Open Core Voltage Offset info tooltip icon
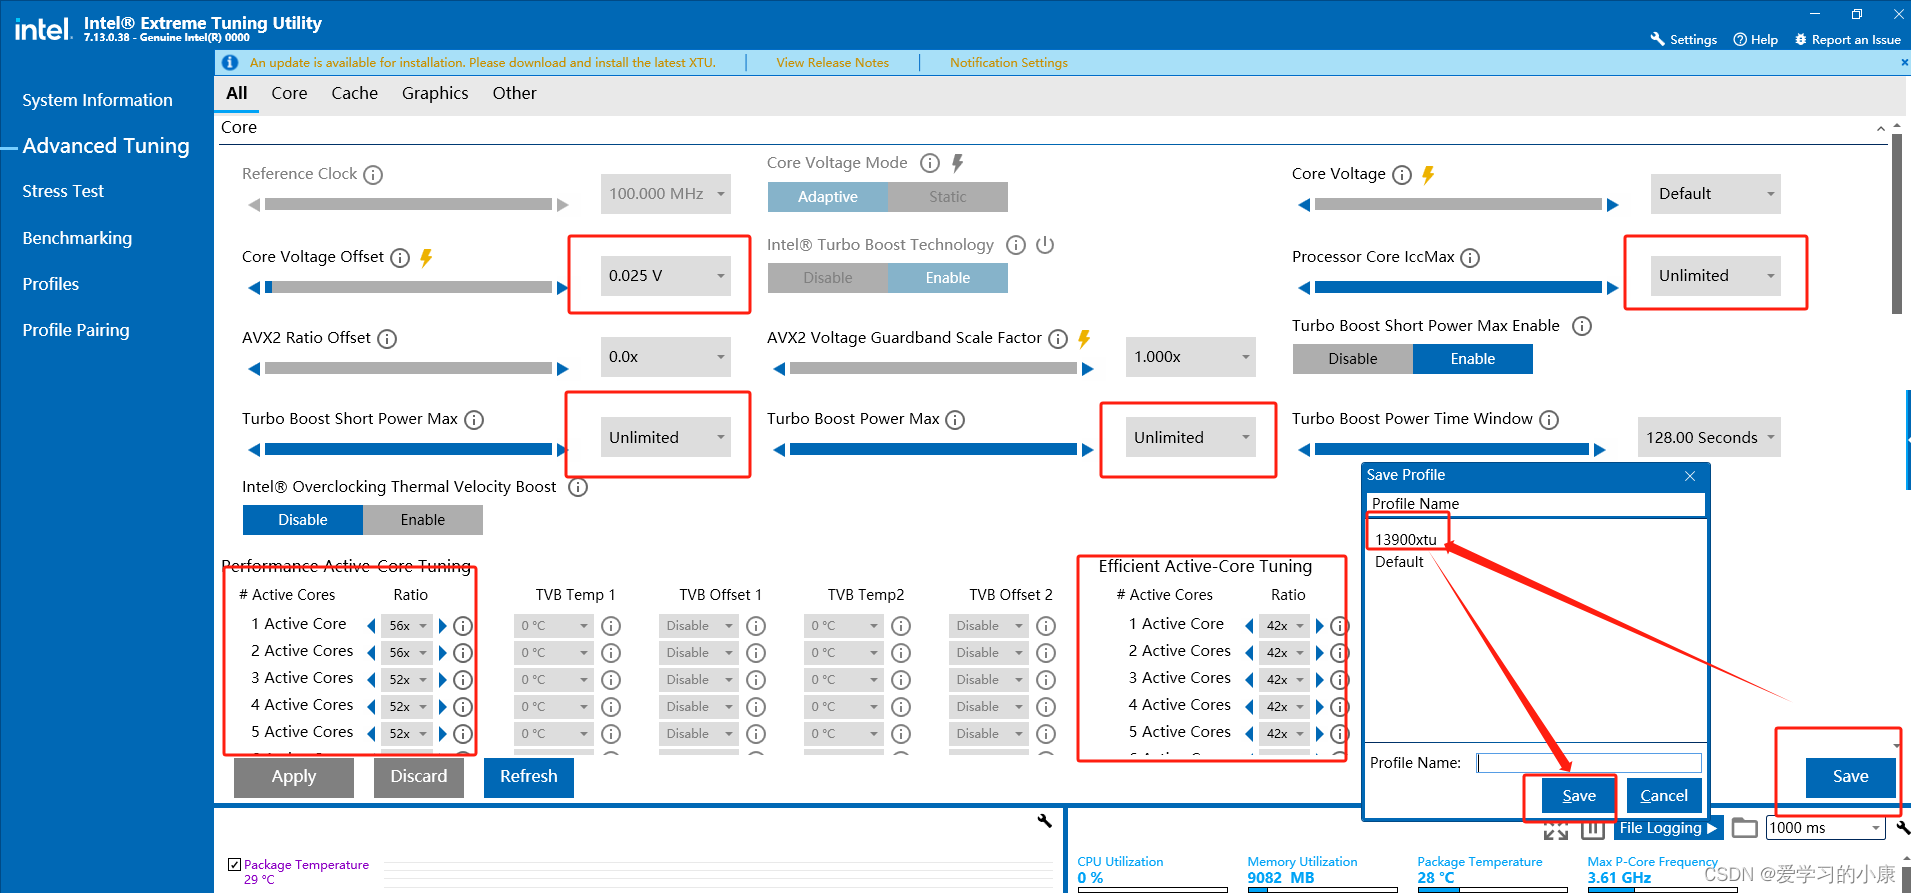The height and width of the screenshot is (893, 1911). point(400,258)
